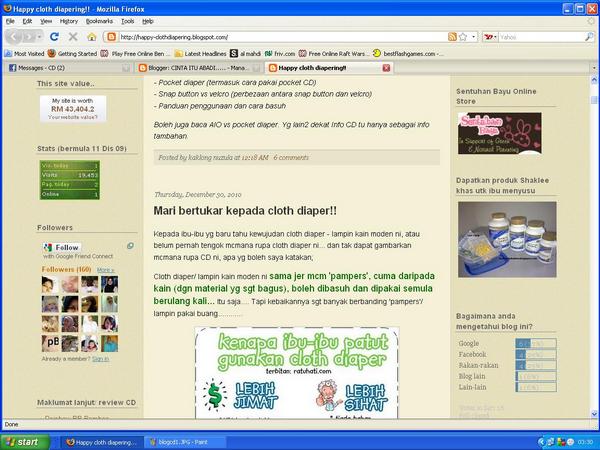Screen dimensions: 600x450
Task: Click the Blogger site icon in address bar
Action: pyautogui.click(x=111, y=37)
